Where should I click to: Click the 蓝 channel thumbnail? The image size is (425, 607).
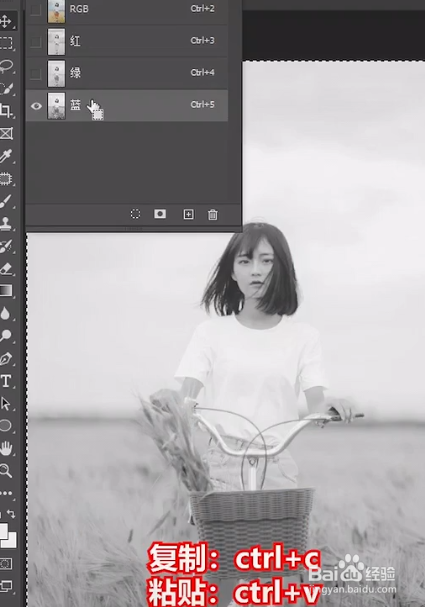(56, 106)
